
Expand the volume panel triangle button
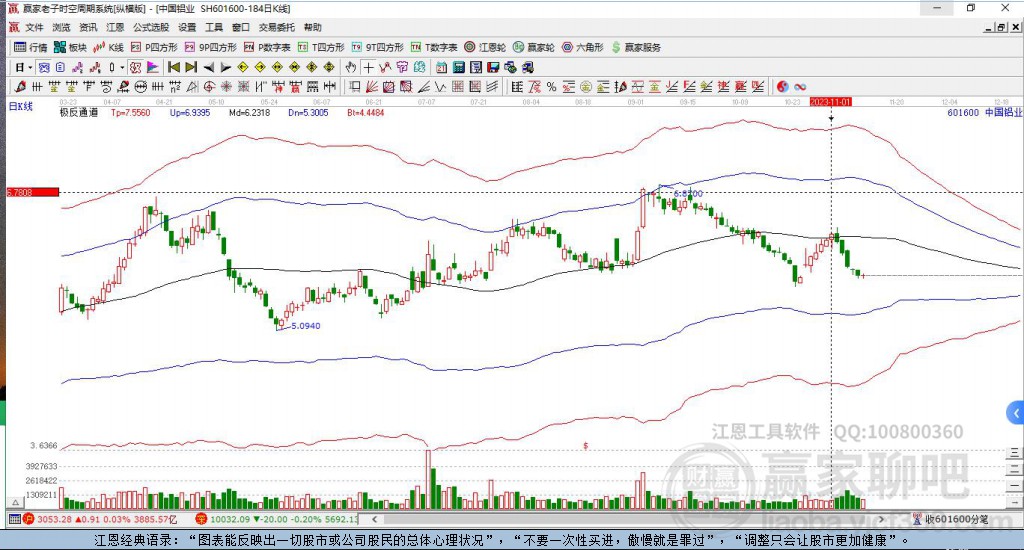click(x=16, y=502)
